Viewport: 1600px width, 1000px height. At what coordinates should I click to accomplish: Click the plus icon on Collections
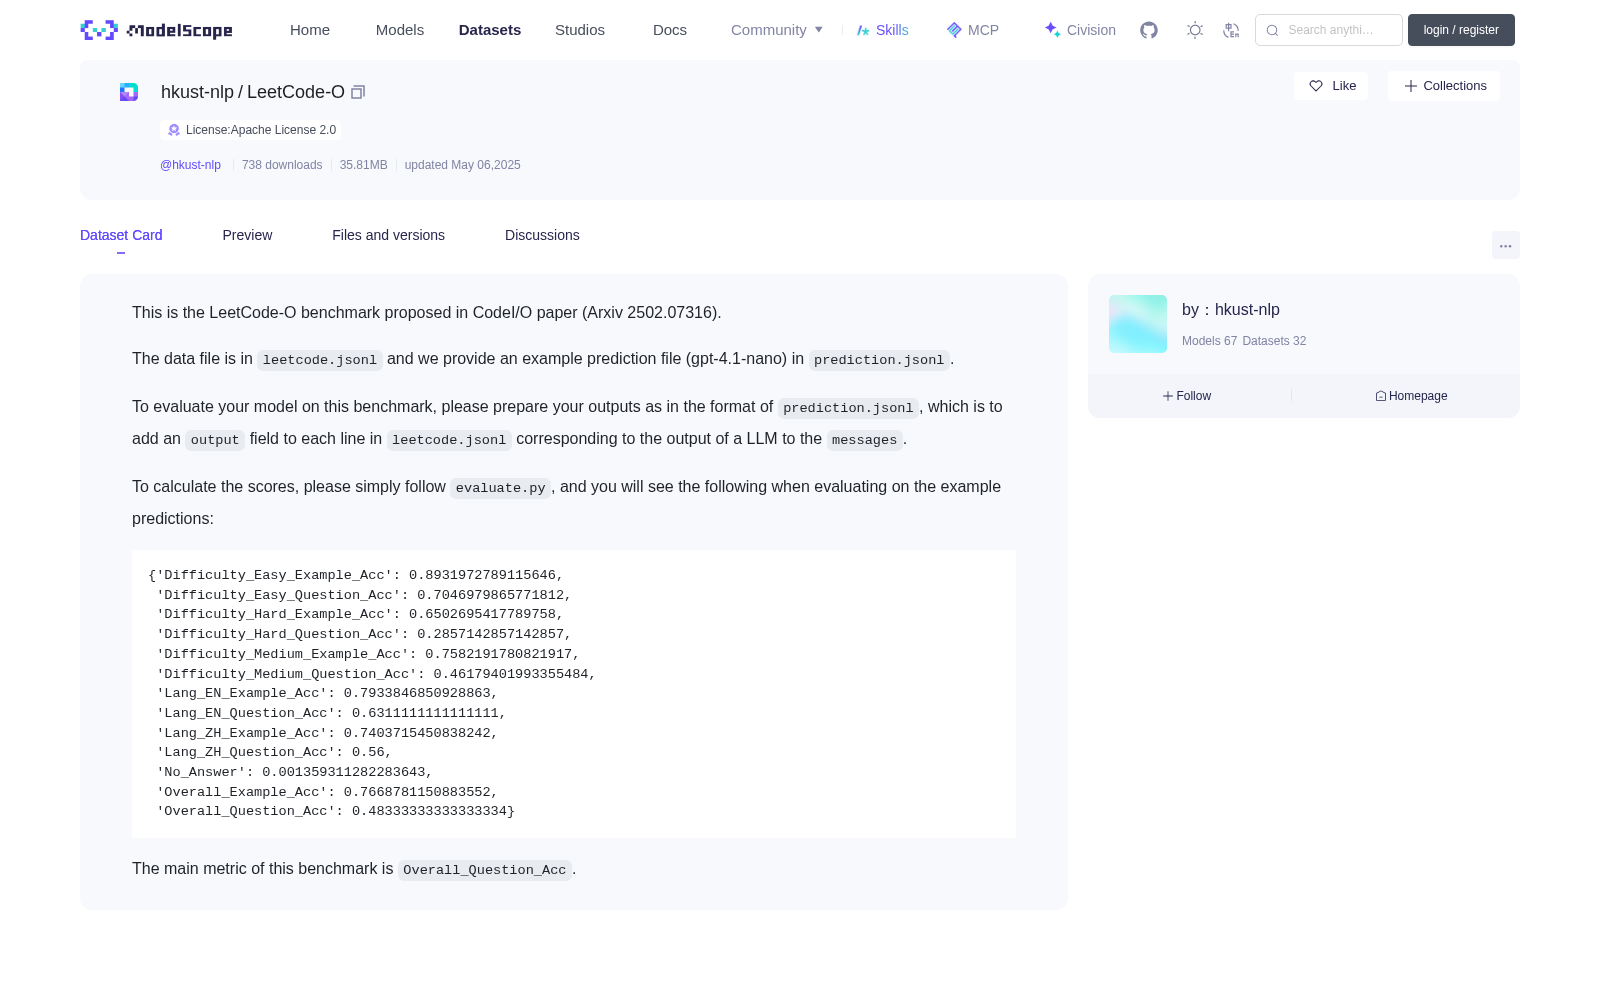(1411, 86)
